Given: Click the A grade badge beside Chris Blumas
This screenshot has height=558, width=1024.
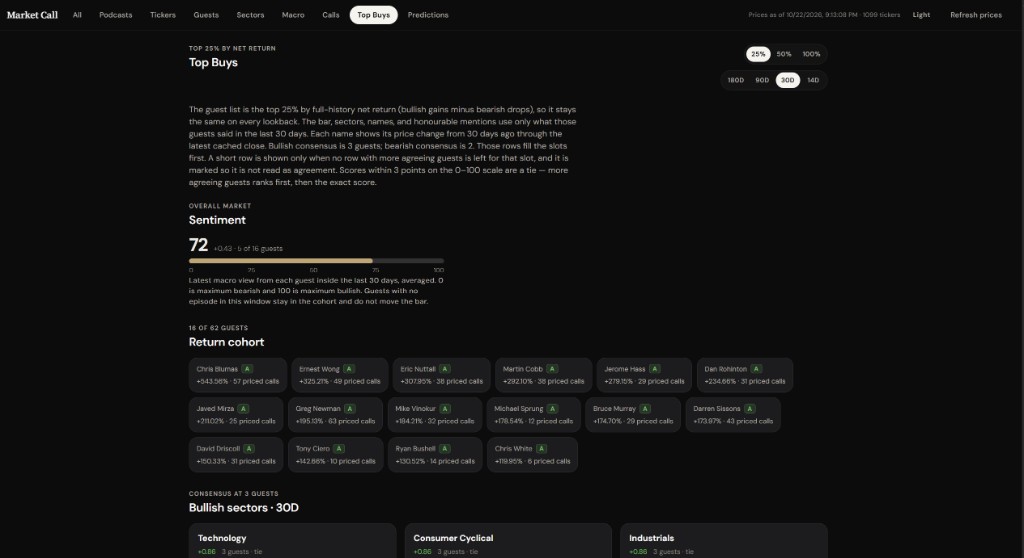Looking at the screenshot, I should click(x=247, y=369).
